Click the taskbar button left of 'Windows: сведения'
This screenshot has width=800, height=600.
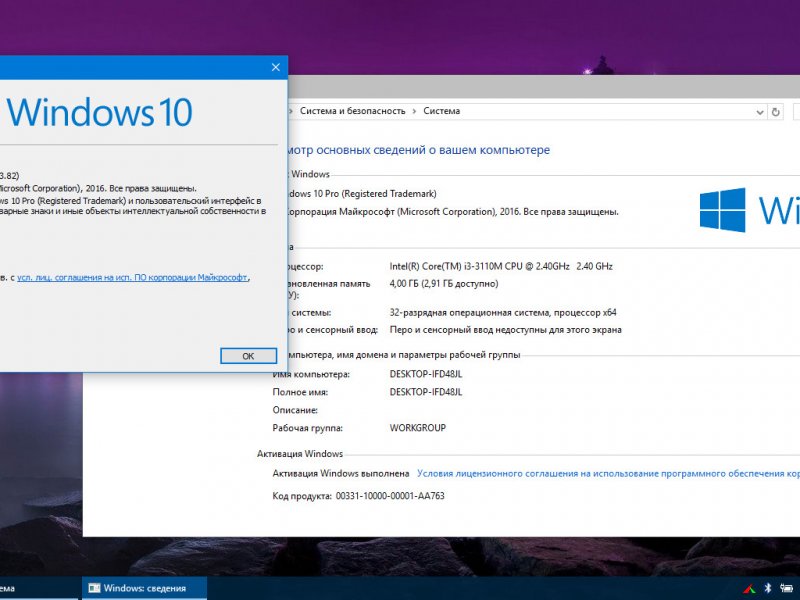coord(39,588)
